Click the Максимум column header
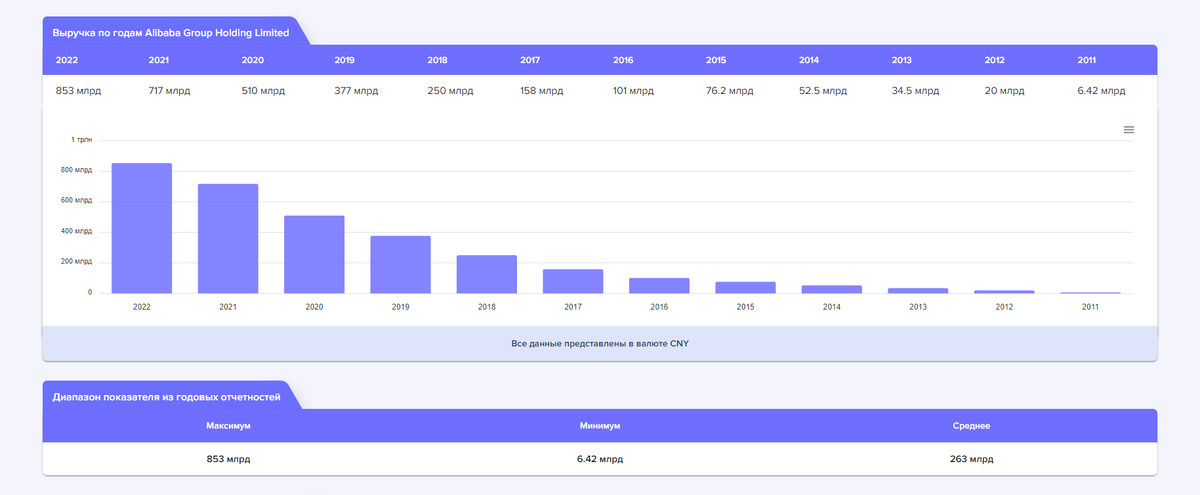Screen dimensions: 1200x495 [228, 426]
